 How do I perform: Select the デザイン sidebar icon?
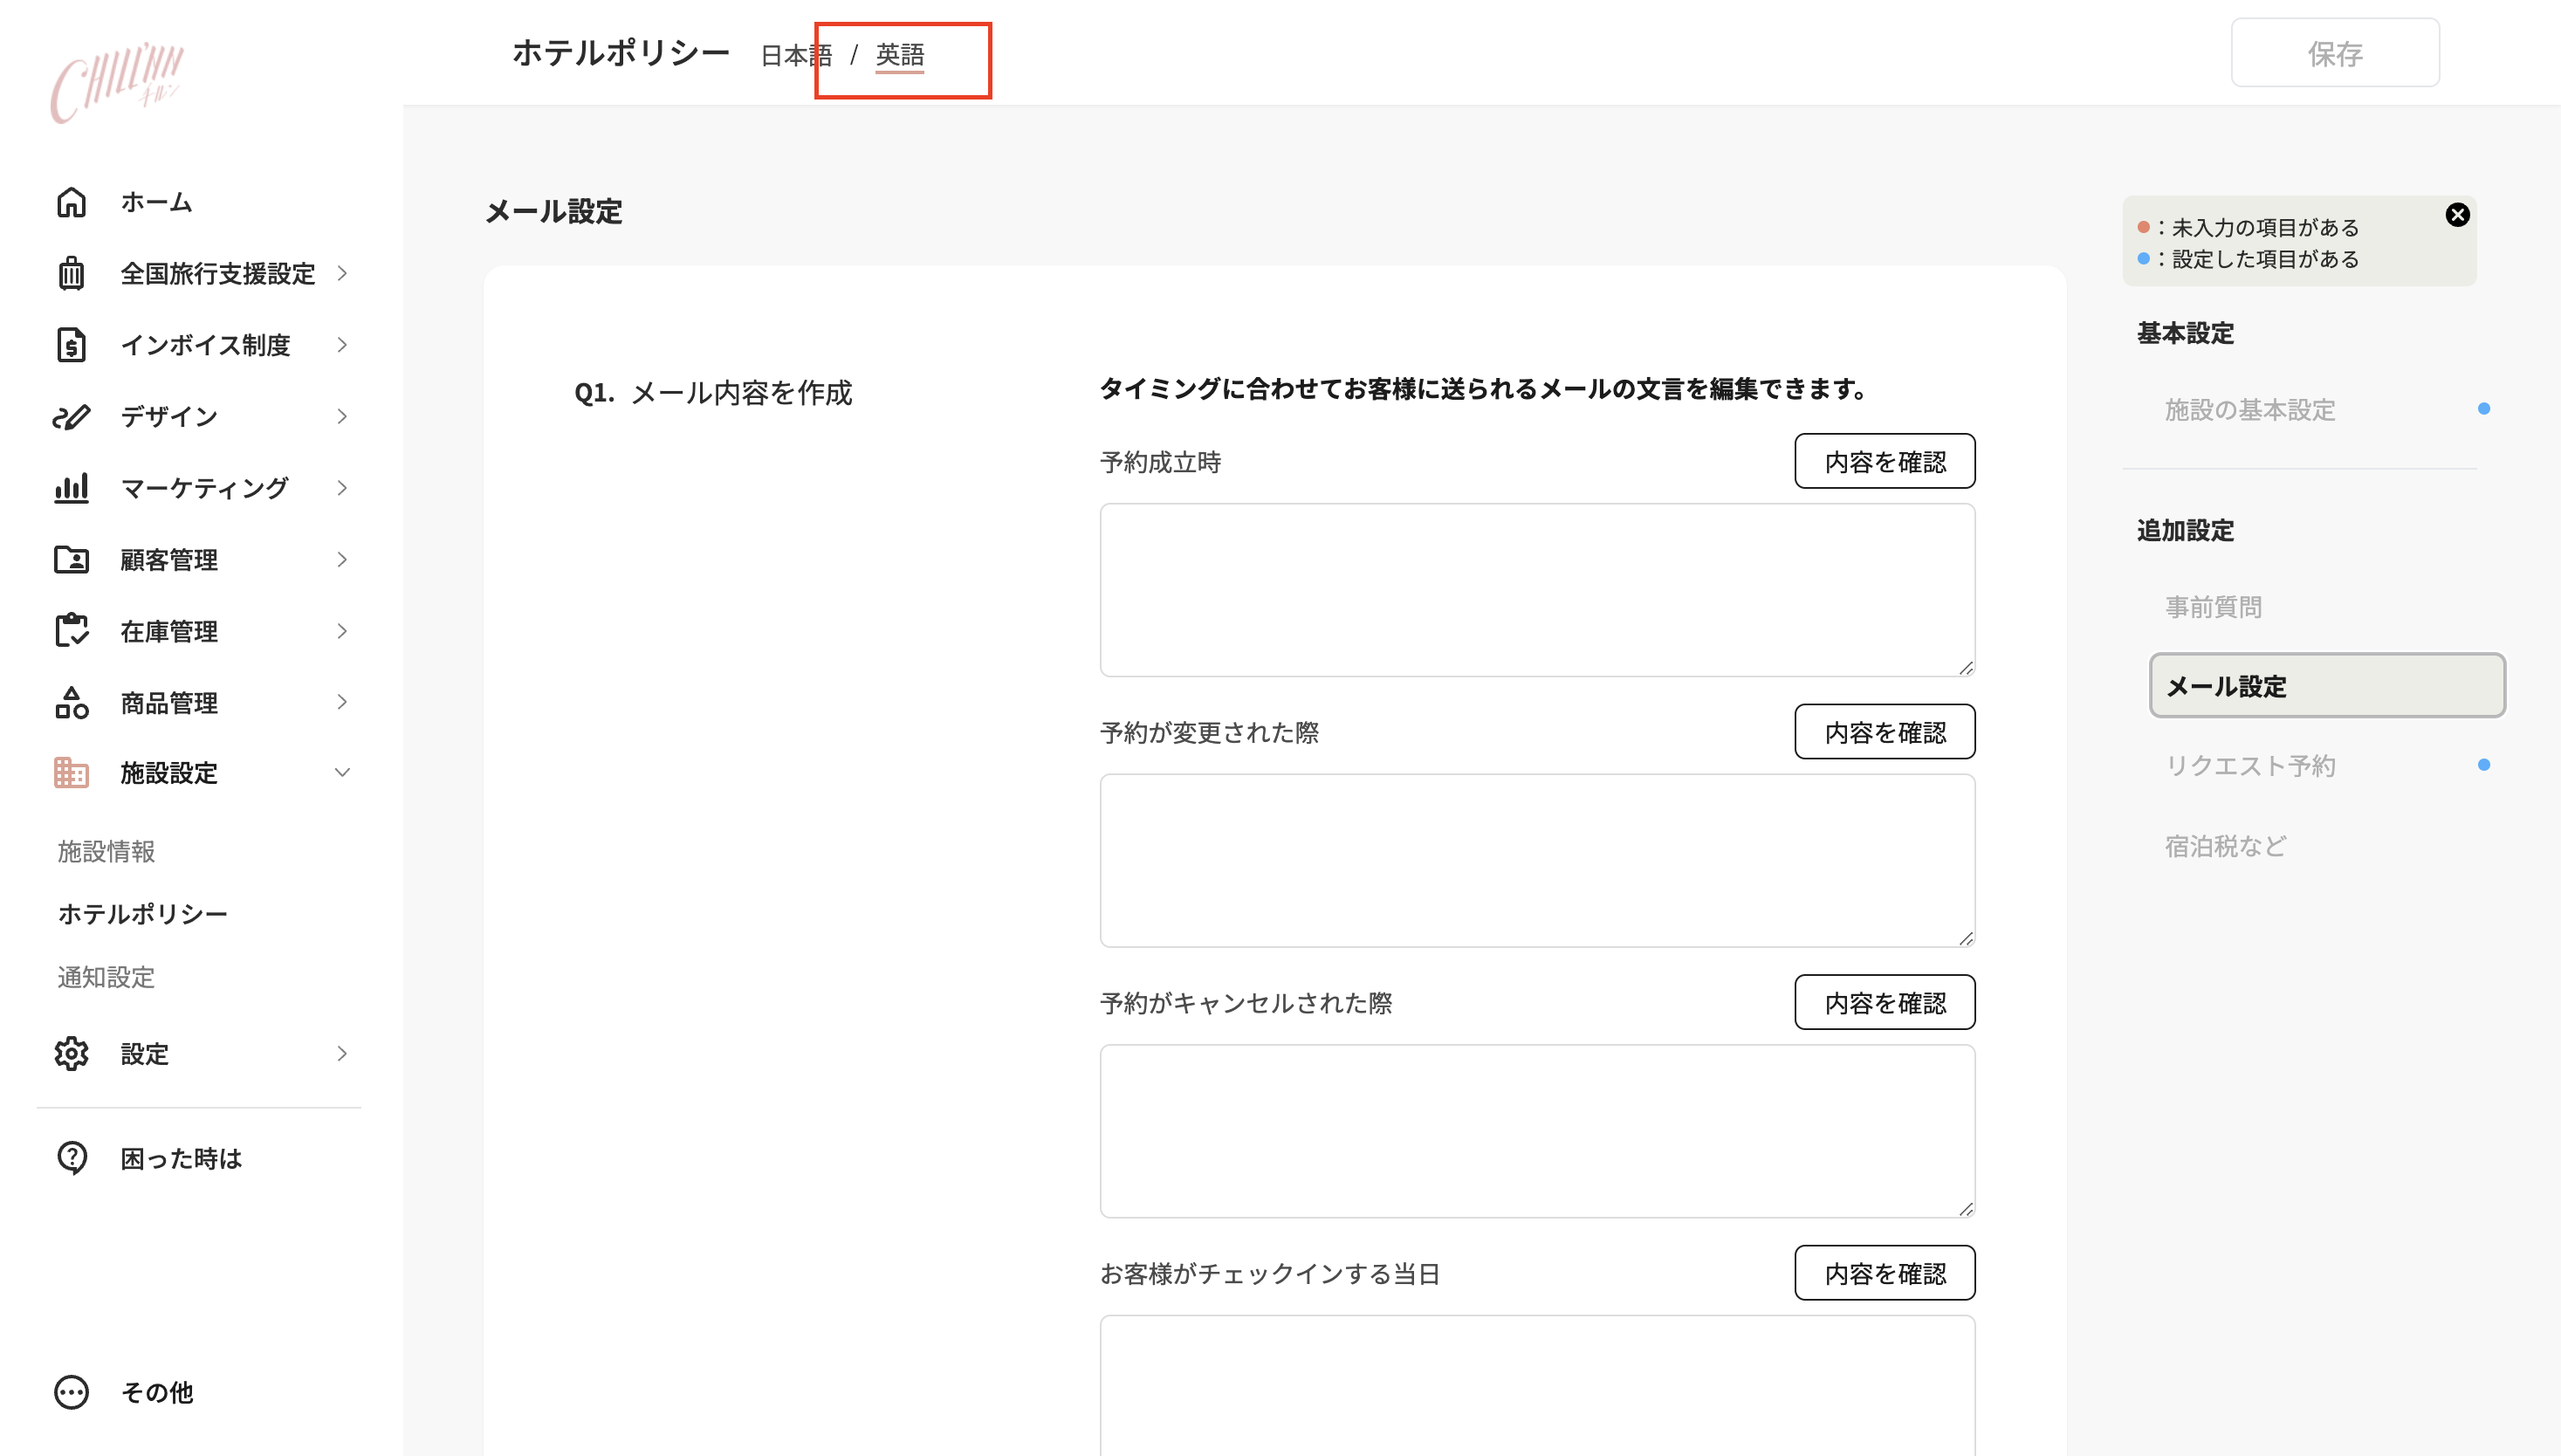70,416
